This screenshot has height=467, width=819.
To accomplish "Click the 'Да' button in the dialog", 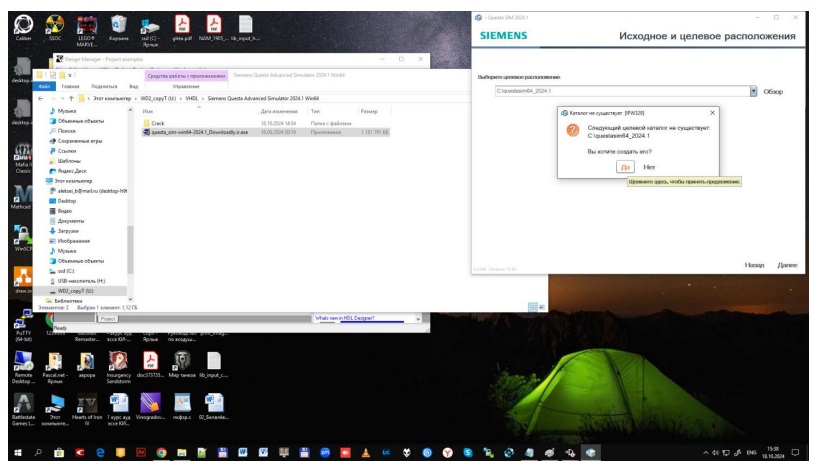I will [x=625, y=167].
